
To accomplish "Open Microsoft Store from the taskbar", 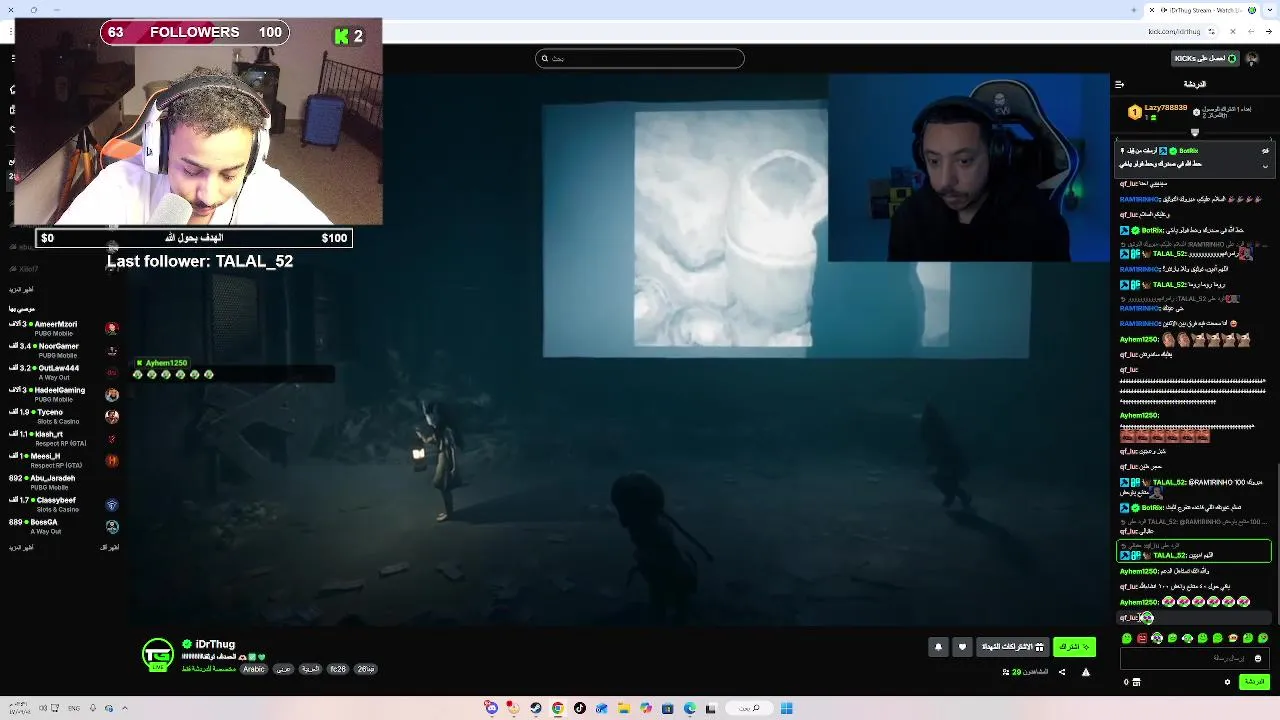I will click(x=668, y=709).
